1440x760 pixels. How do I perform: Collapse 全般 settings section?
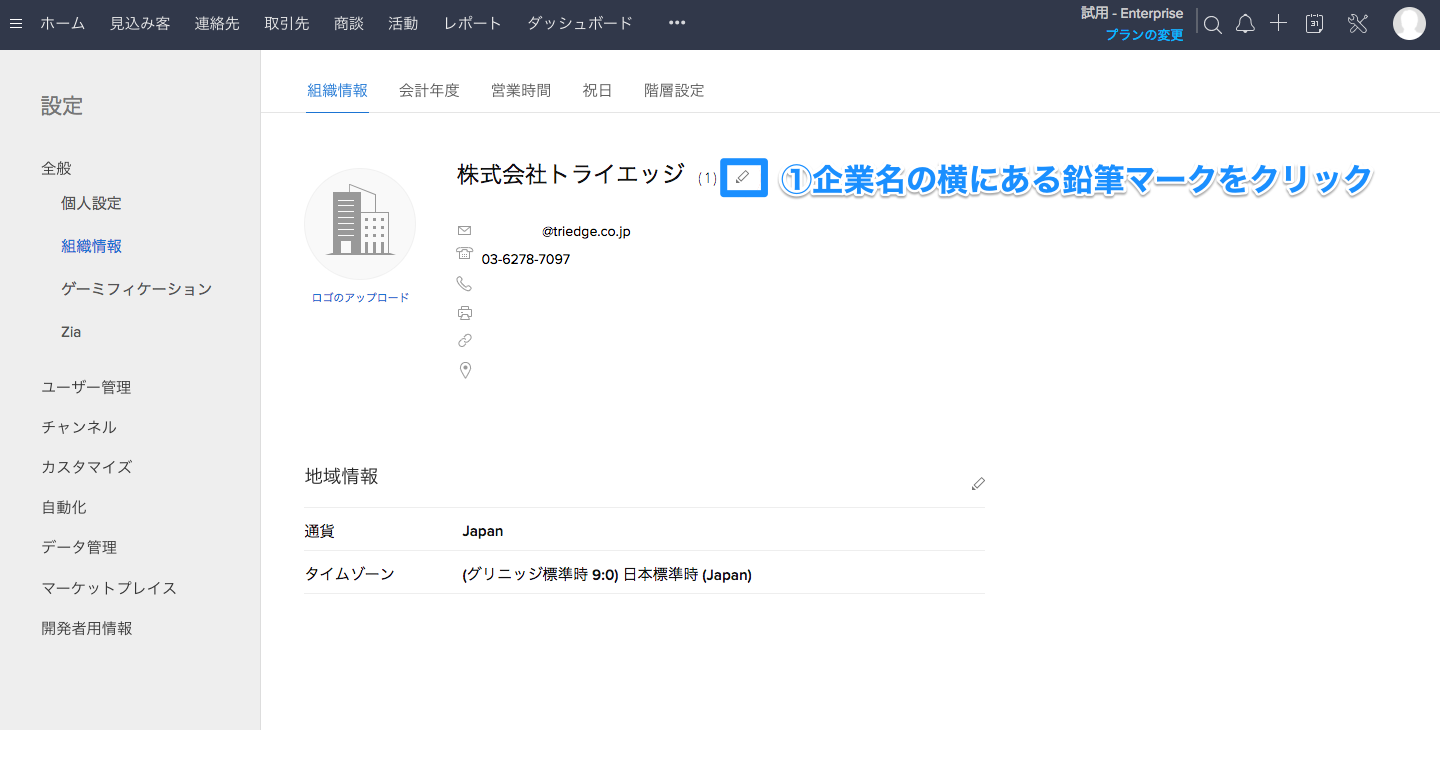point(56,168)
